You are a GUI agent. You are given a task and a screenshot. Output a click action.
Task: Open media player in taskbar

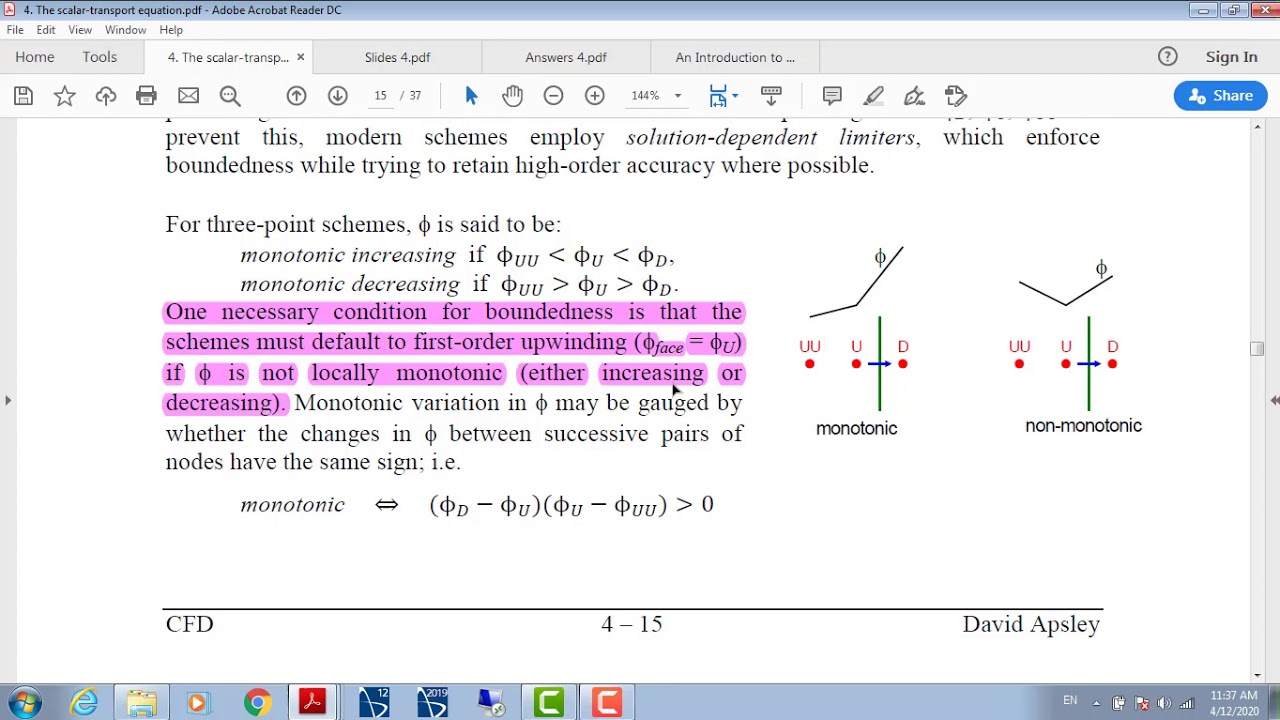pos(197,702)
